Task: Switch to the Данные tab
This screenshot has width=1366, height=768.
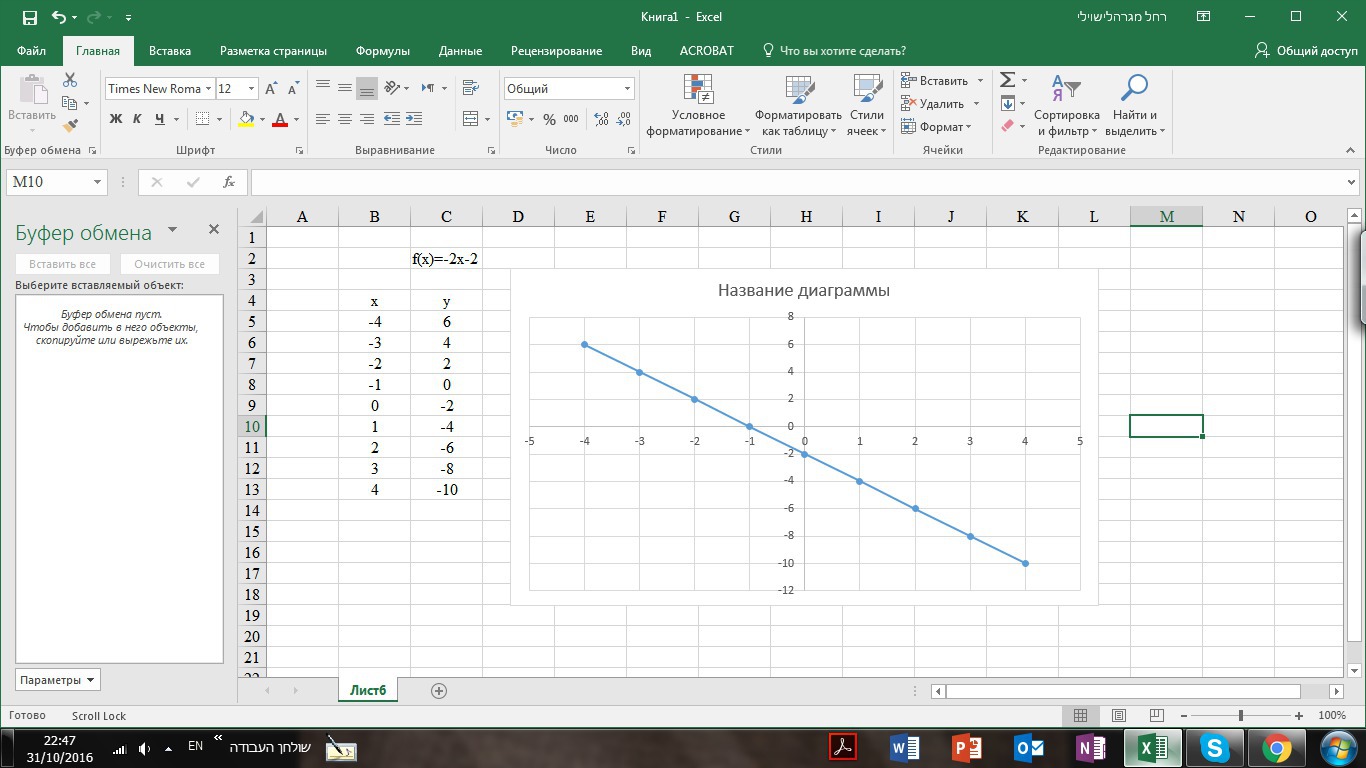Action: (x=460, y=51)
